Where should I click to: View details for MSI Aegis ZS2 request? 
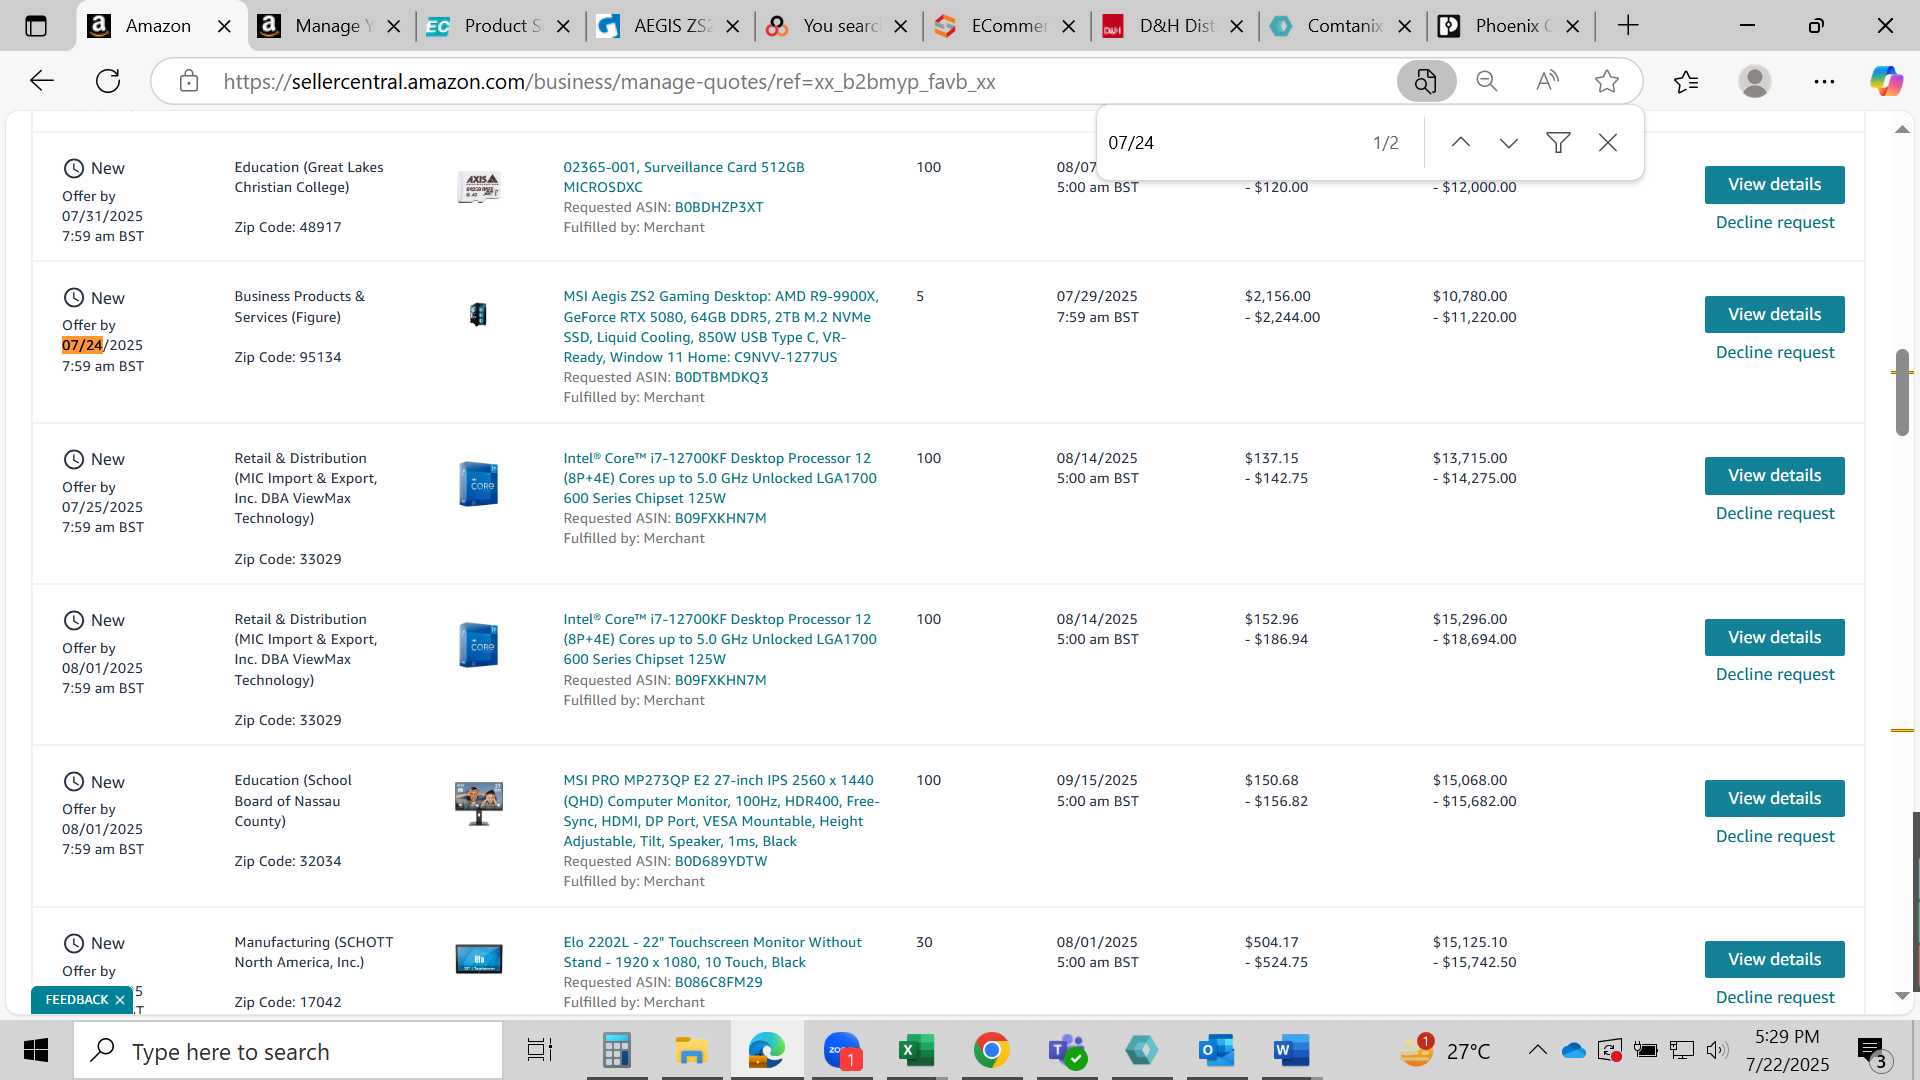[x=1774, y=315]
